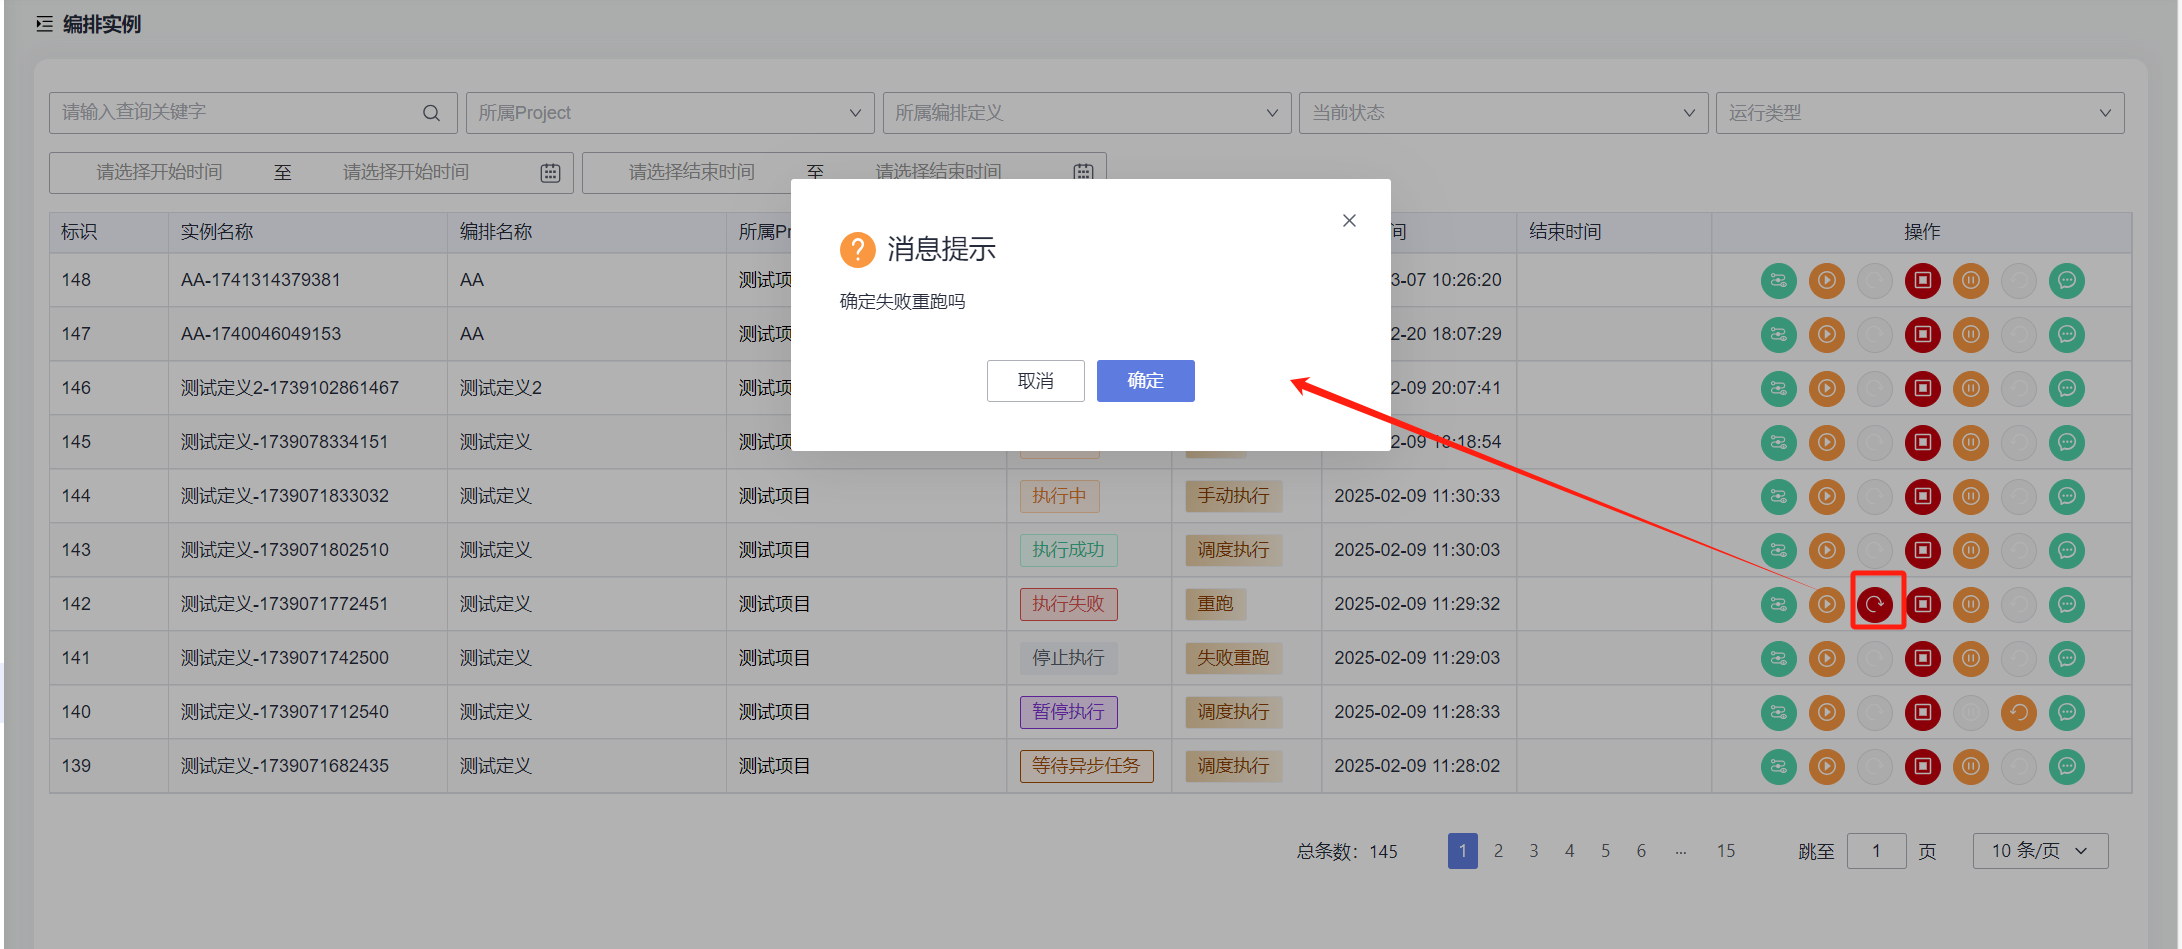Toggle the menu collapse icon beside 编排实例
Screen dimensions: 2182x949
click(44, 24)
